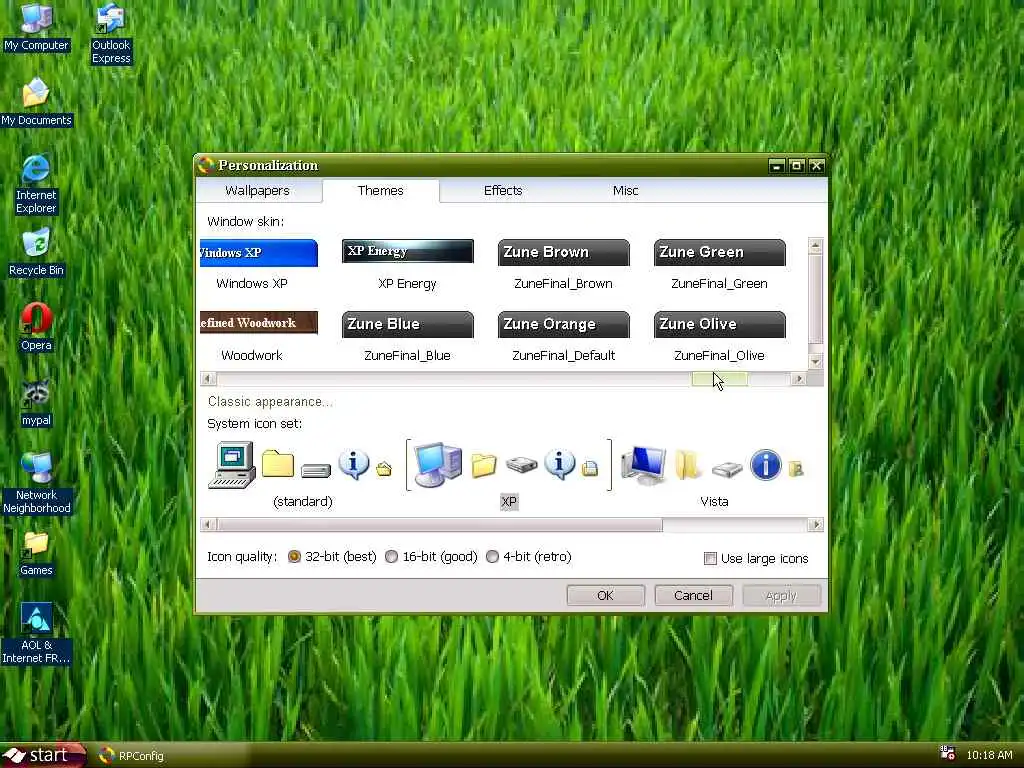Click icon set right scroll arrow
Screen dimensions: 1024x768
coord(816,524)
